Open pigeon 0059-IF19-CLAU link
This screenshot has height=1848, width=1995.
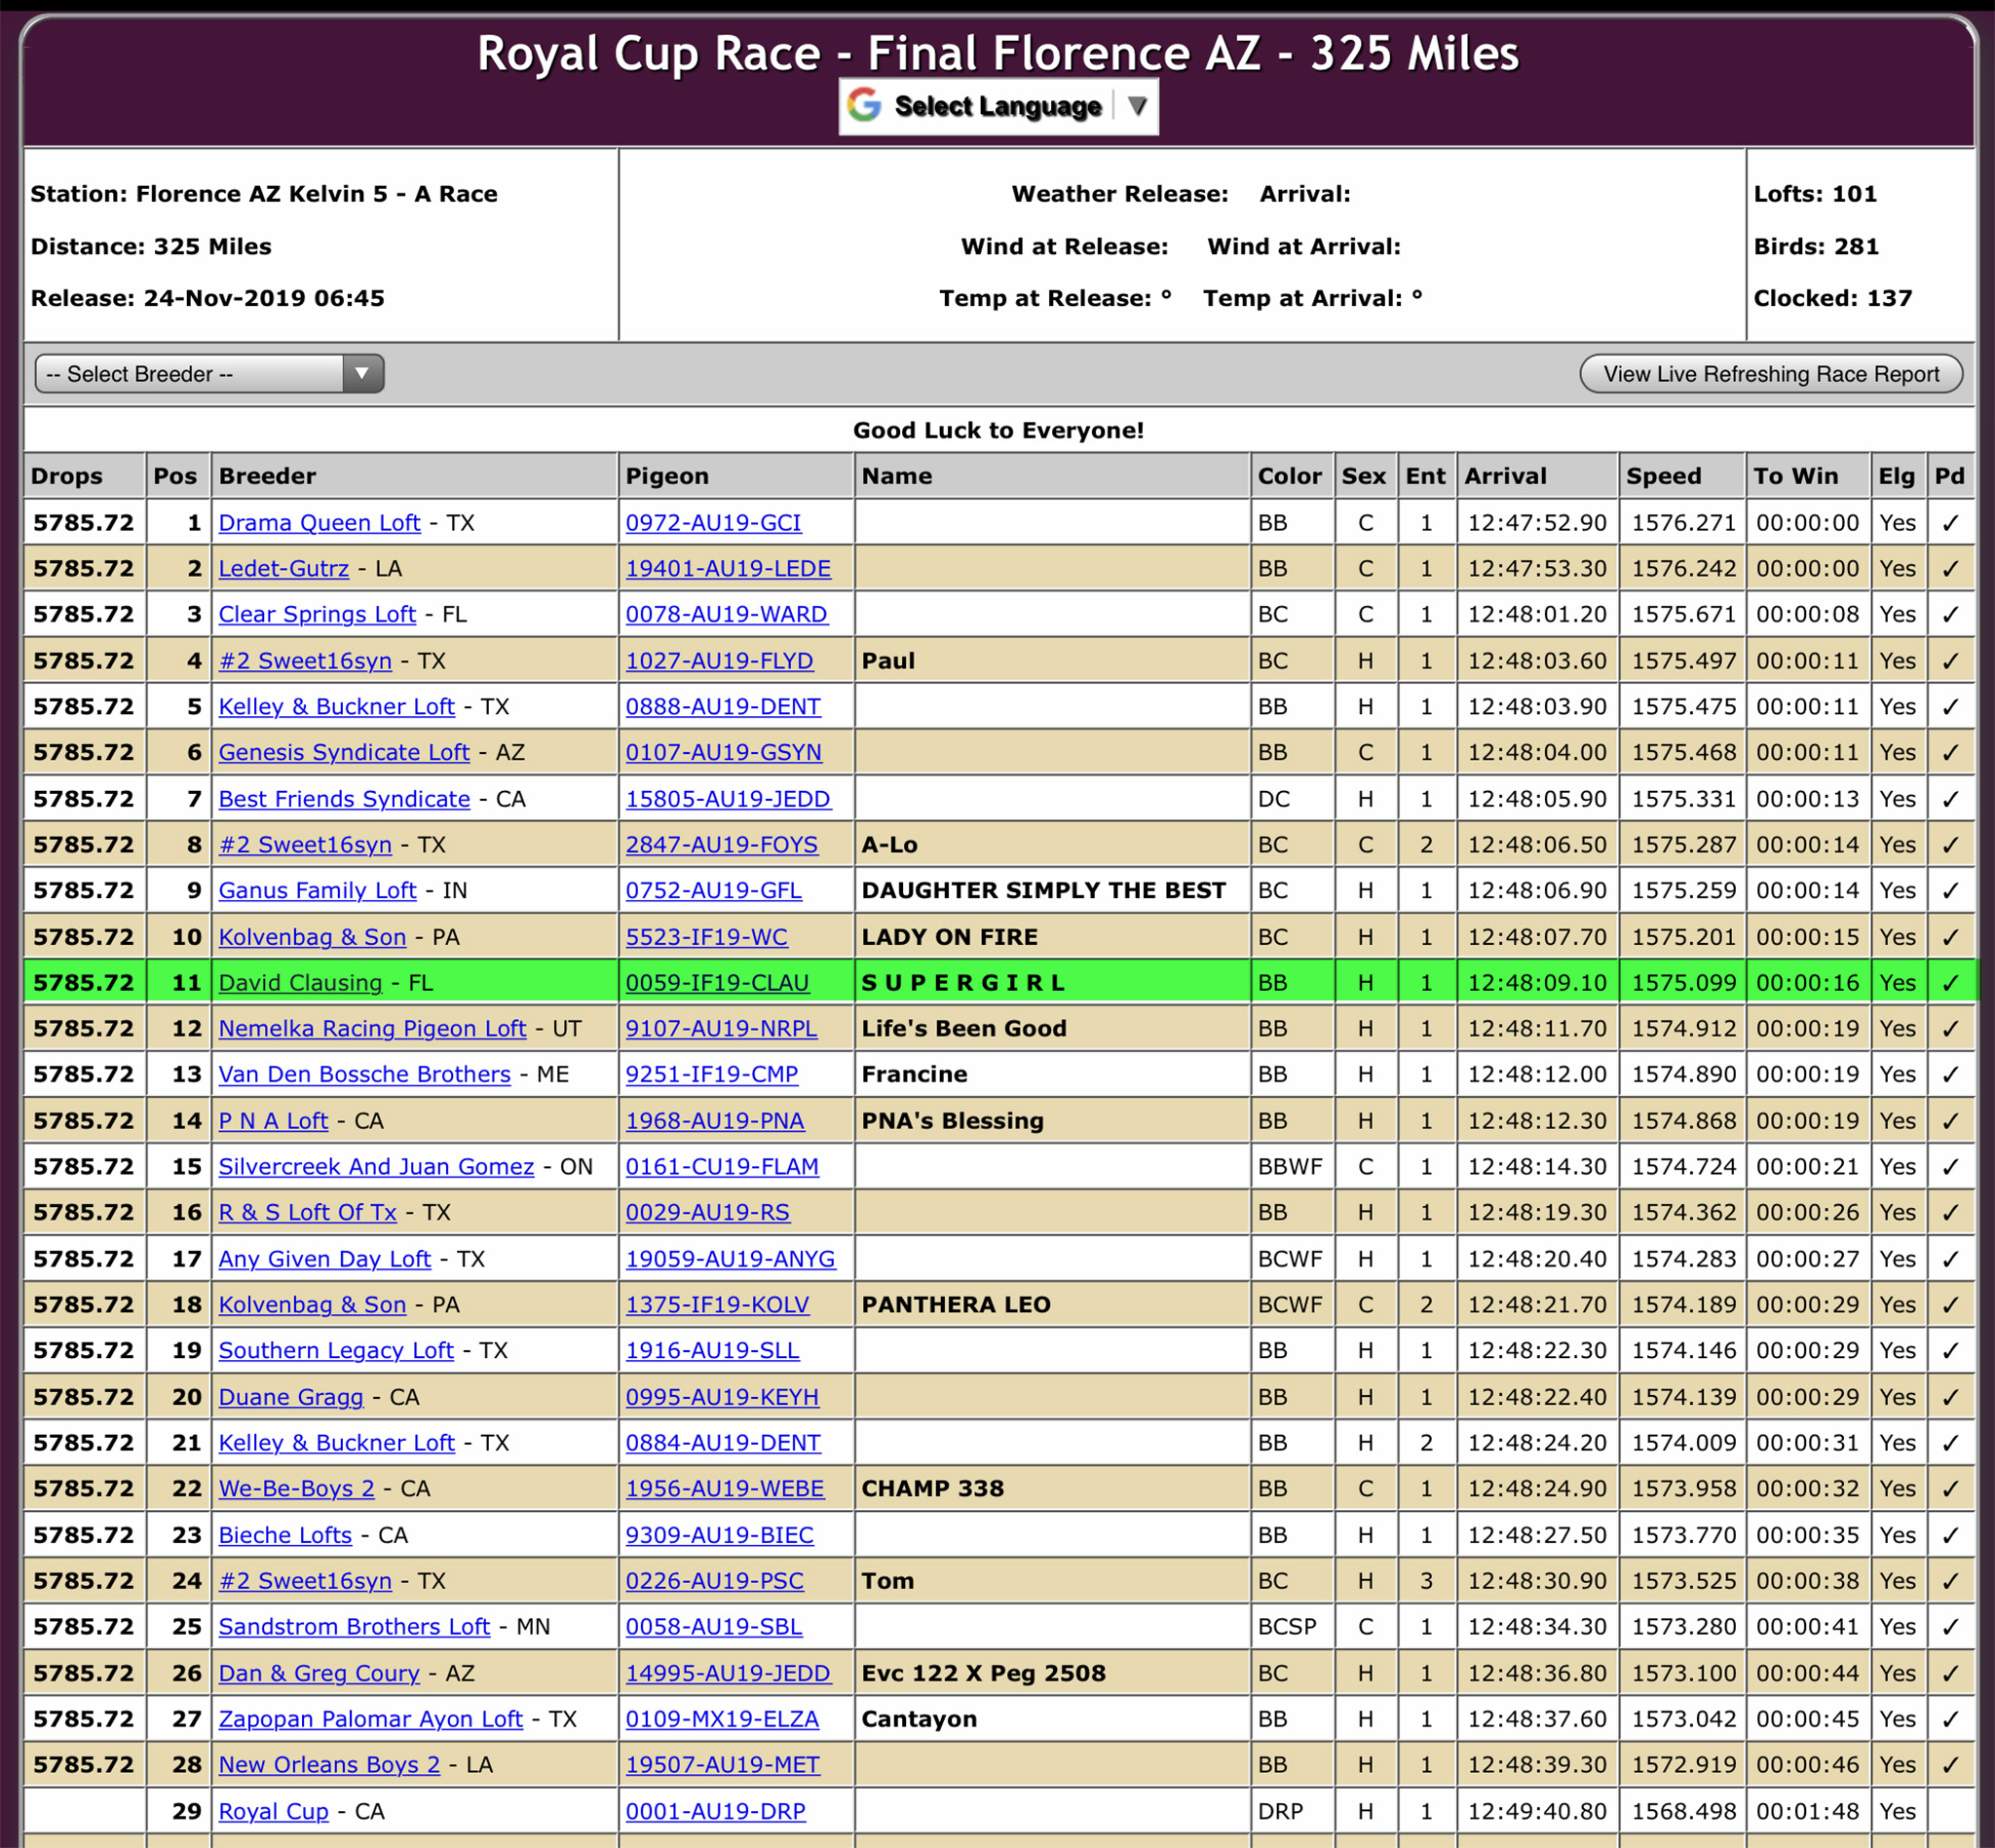click(716, 983)
